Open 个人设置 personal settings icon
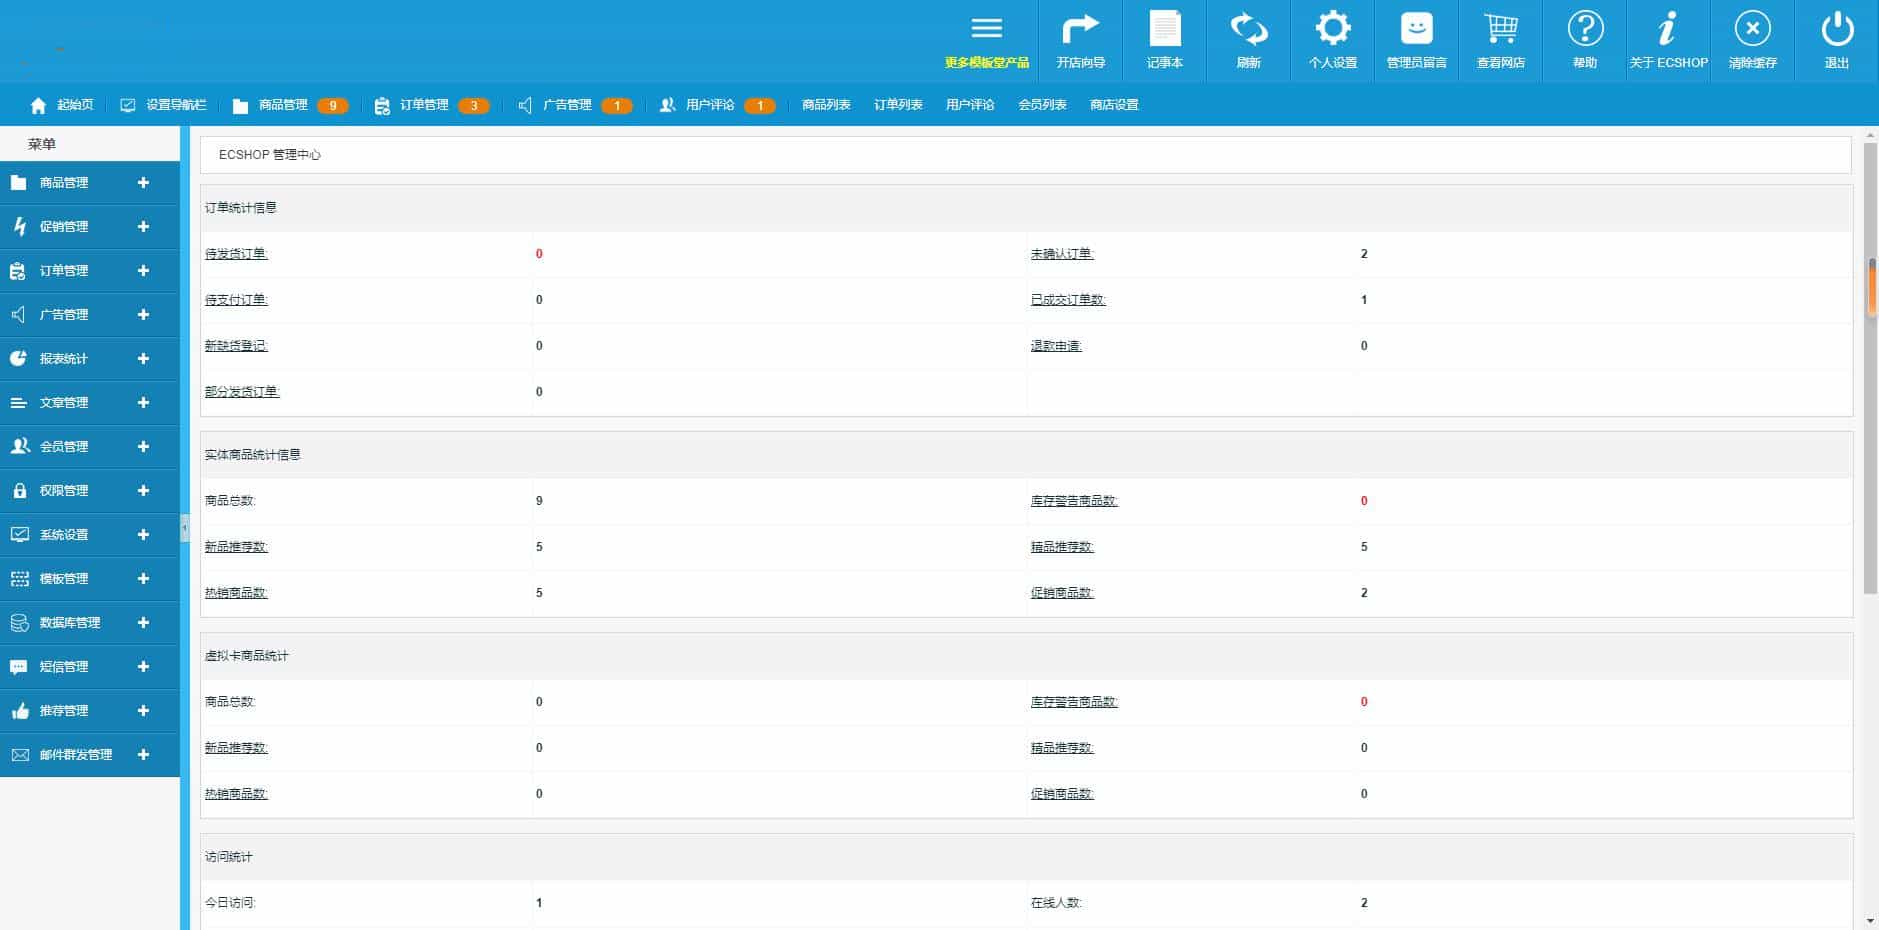The image size is (1879, 930). coord(1333,40)
